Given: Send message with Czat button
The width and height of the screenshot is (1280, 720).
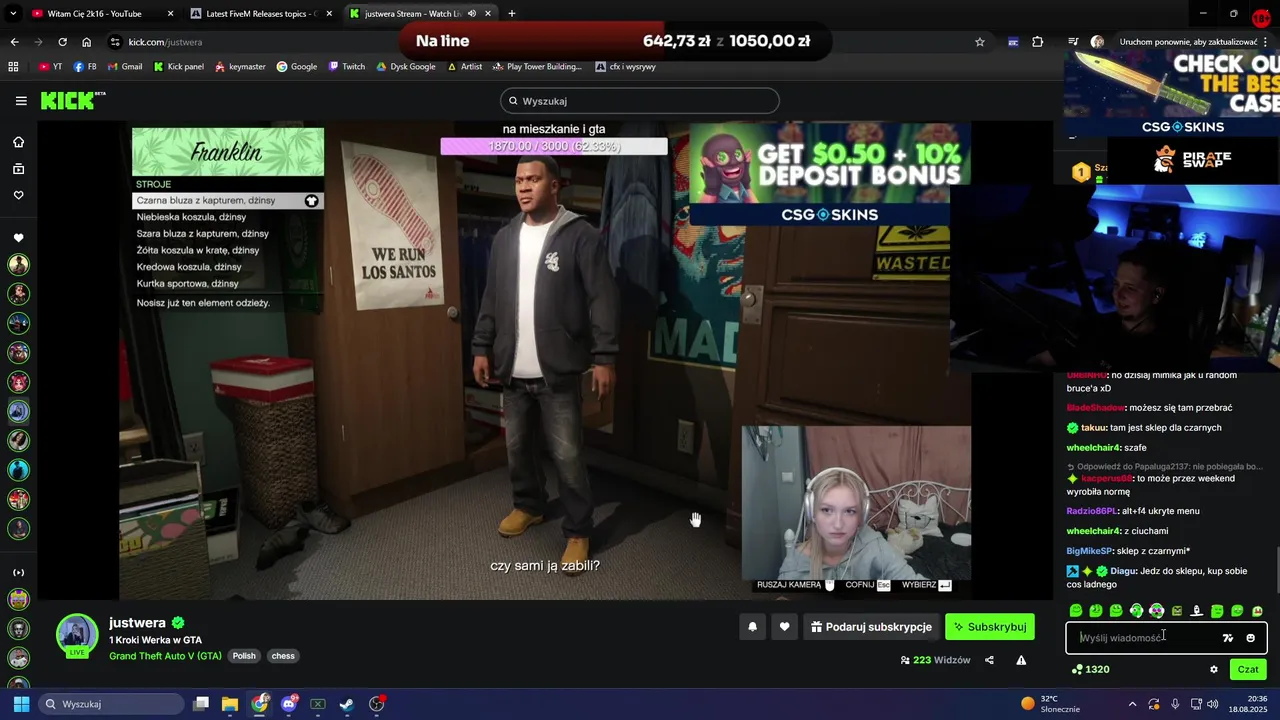Looking at the screenshot, I should [1248, 670].
